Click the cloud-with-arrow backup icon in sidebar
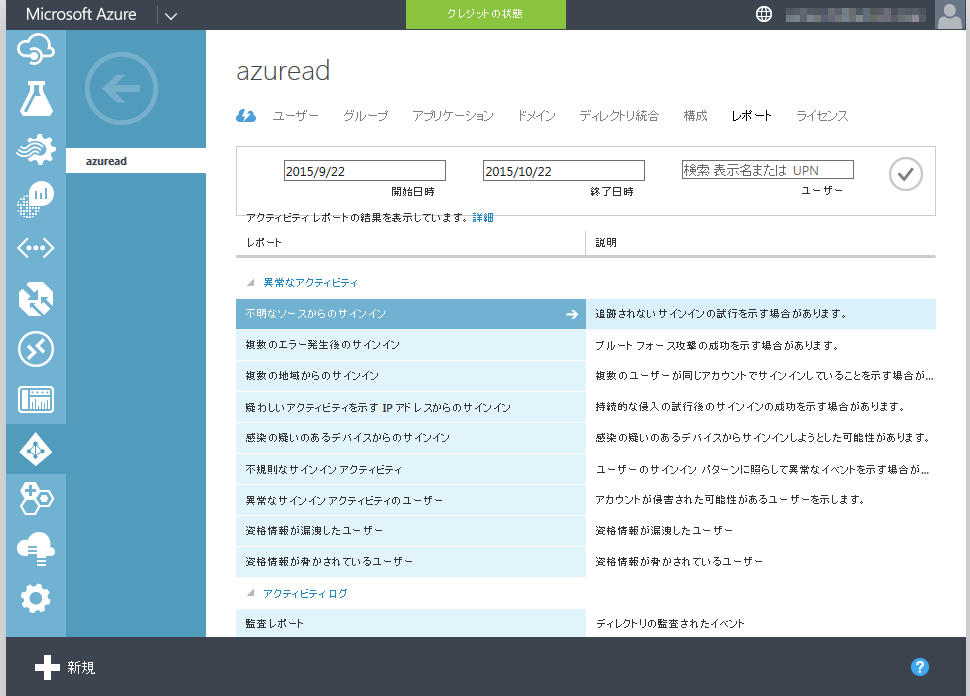 [x=35, y=548]
